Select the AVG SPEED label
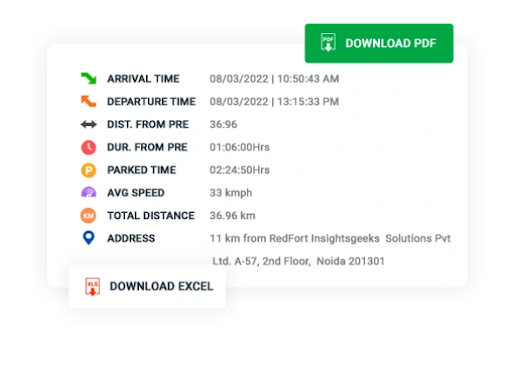Viewport: 512px width, 373px height. (x=136, y=193)
